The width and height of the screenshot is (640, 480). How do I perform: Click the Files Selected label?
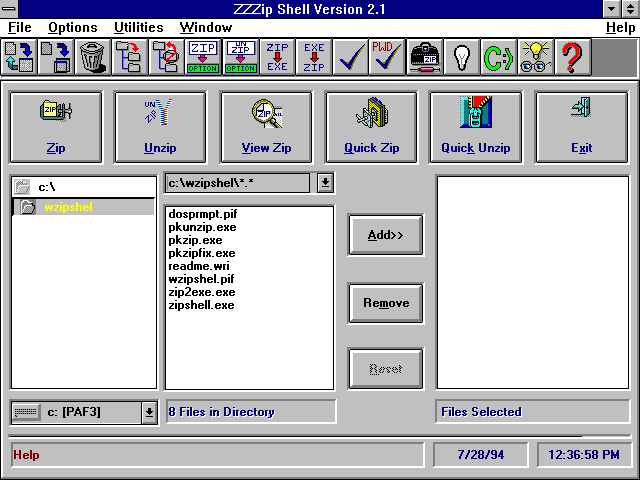pyautogui.click(x=533, y=412)
